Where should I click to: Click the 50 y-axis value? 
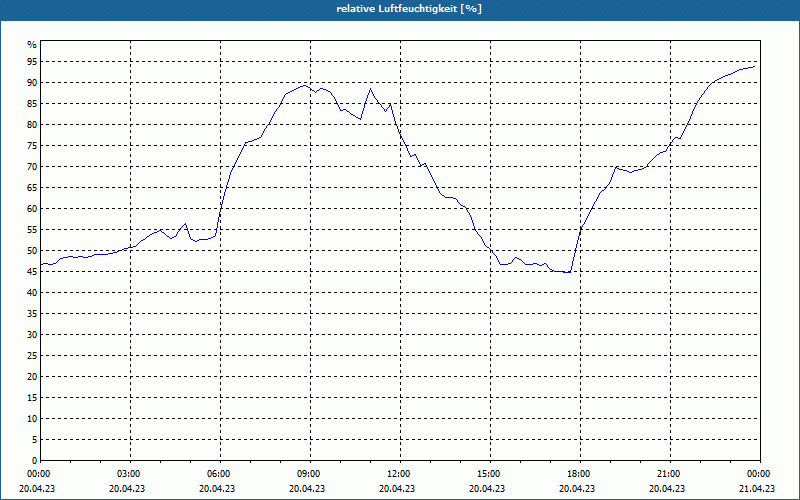coord(32,251)
